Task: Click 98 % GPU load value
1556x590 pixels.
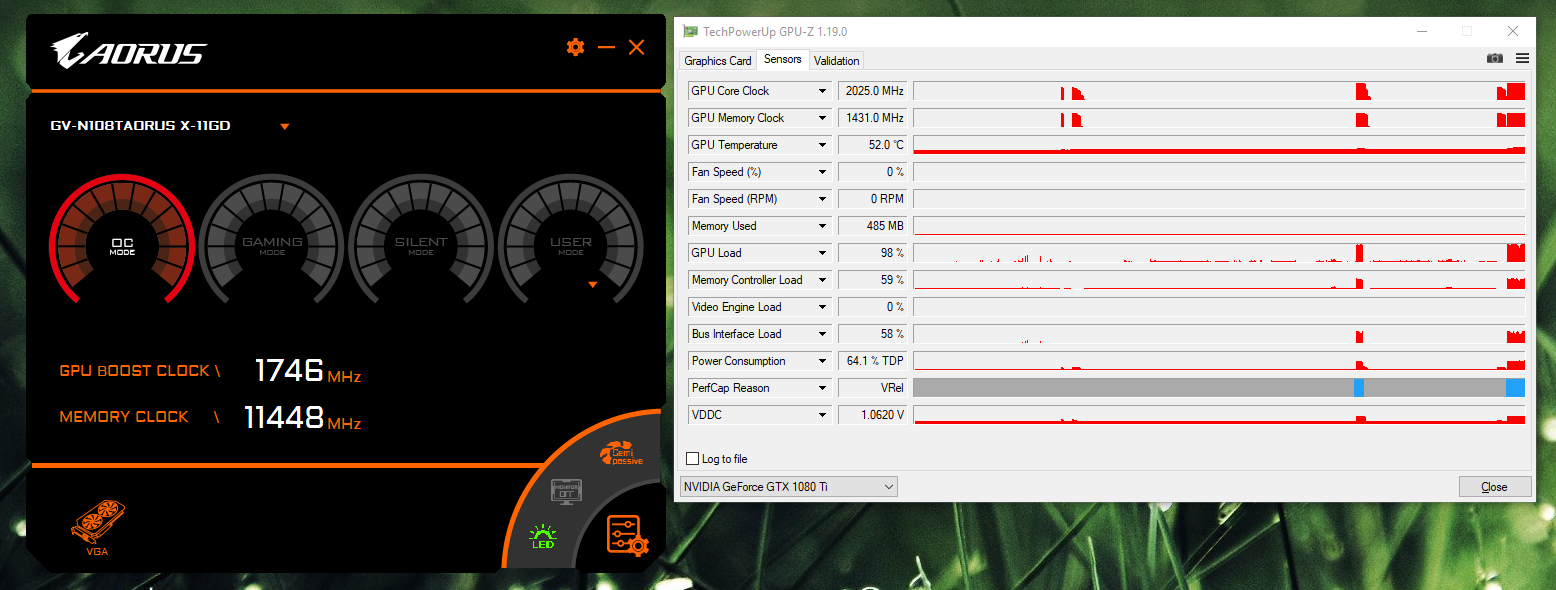Action: pyautogui.click(x=873, y=253)
